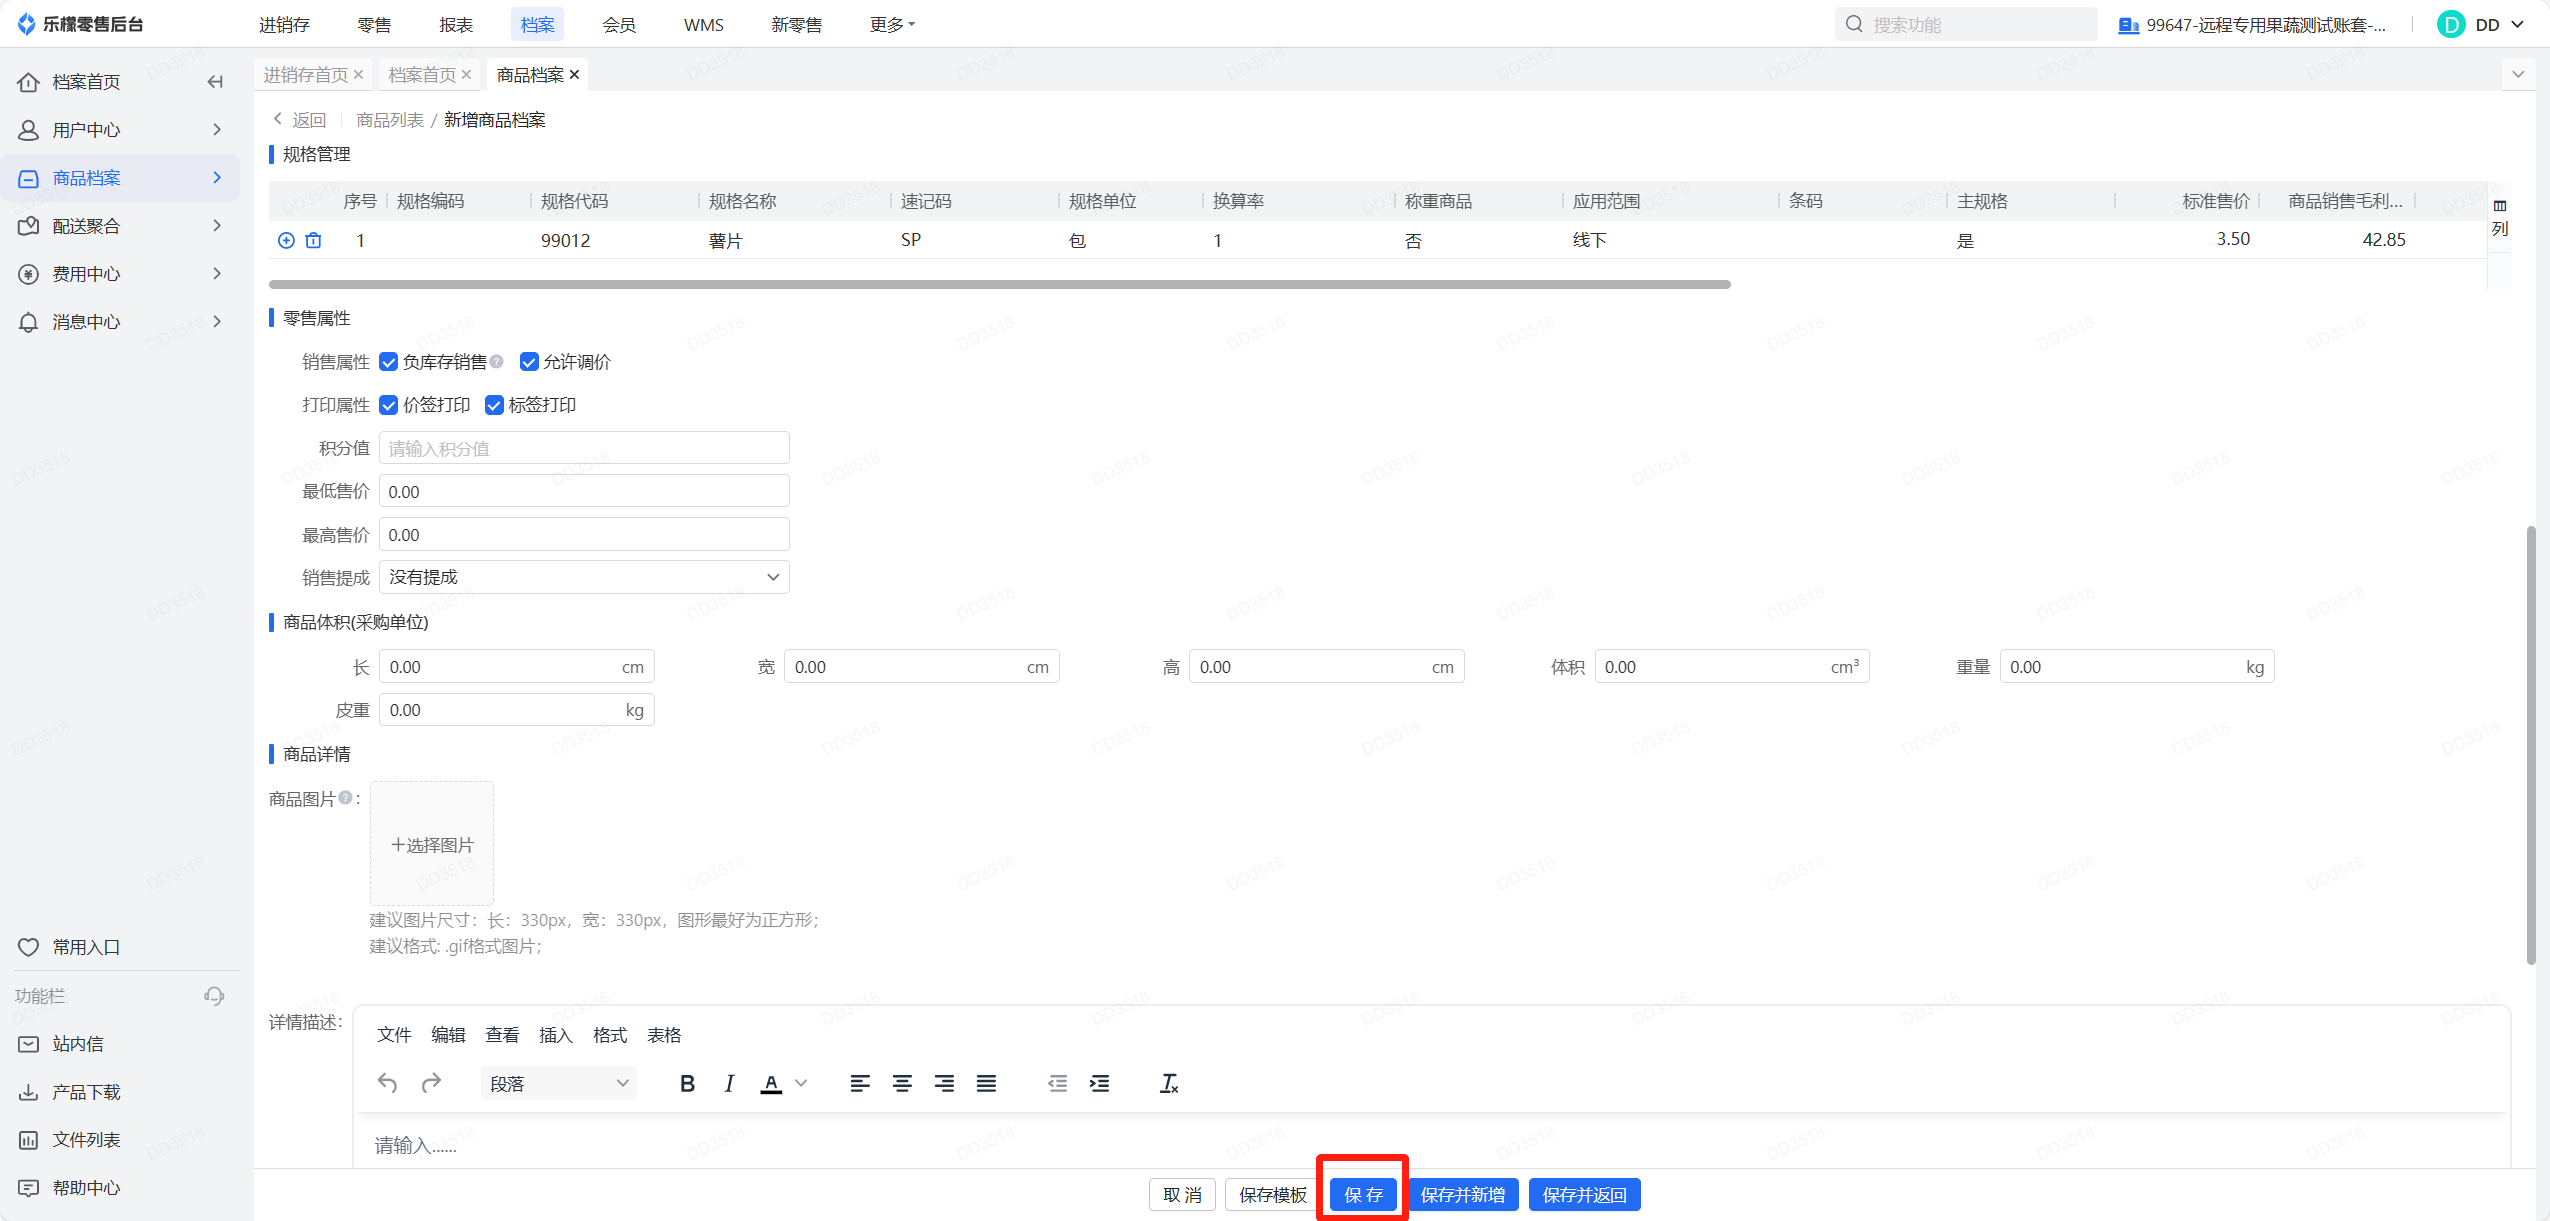Click +选择图片 upload box
The width and height of the screenshot is (2550, 1221).
pos(432,844)
